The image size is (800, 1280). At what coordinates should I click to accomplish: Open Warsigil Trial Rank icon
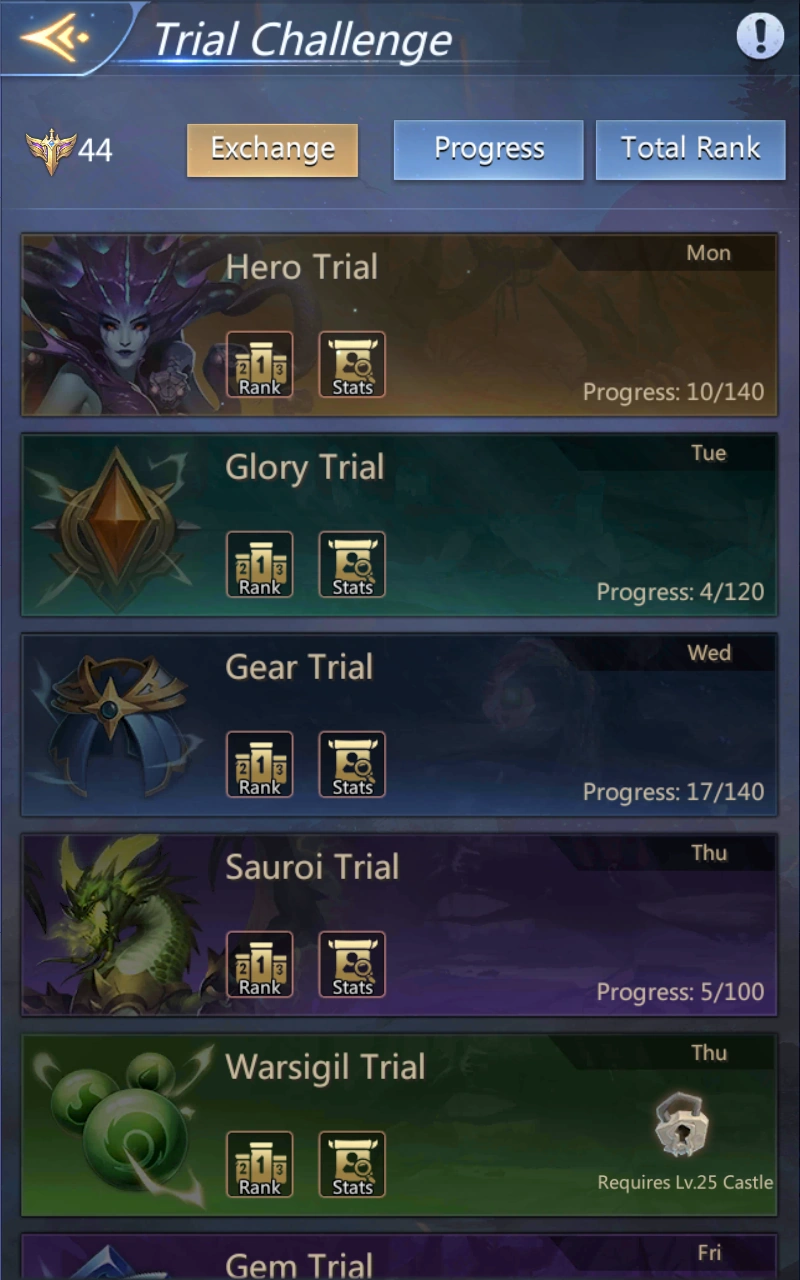pos(260,1164)
